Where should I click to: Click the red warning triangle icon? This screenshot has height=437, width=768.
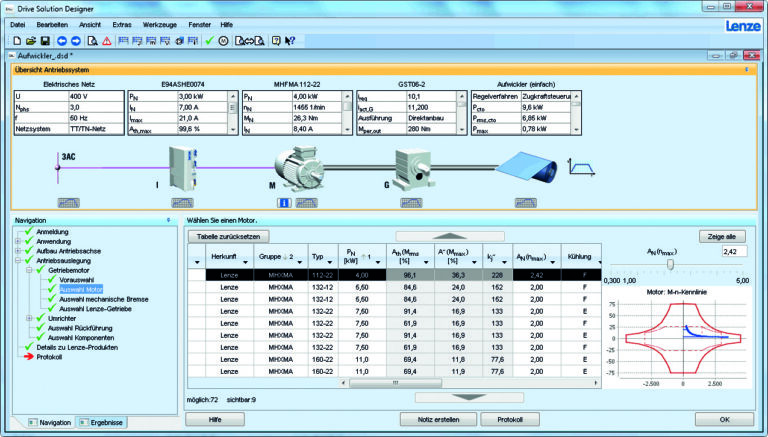[x=106, y=41]
